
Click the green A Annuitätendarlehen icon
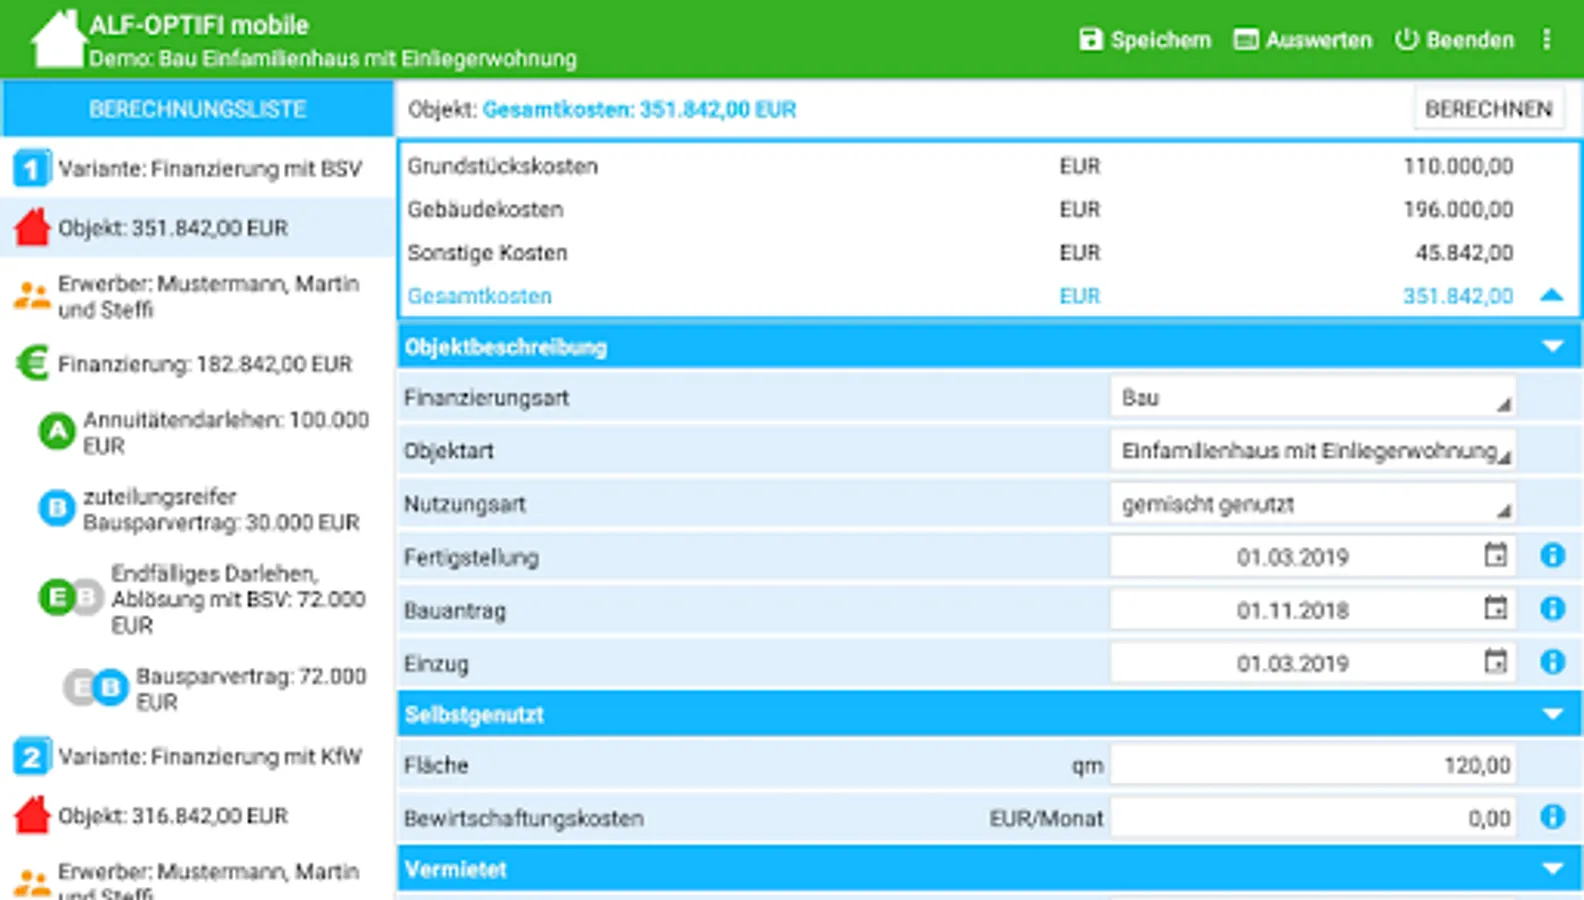[x=57, y=432]
